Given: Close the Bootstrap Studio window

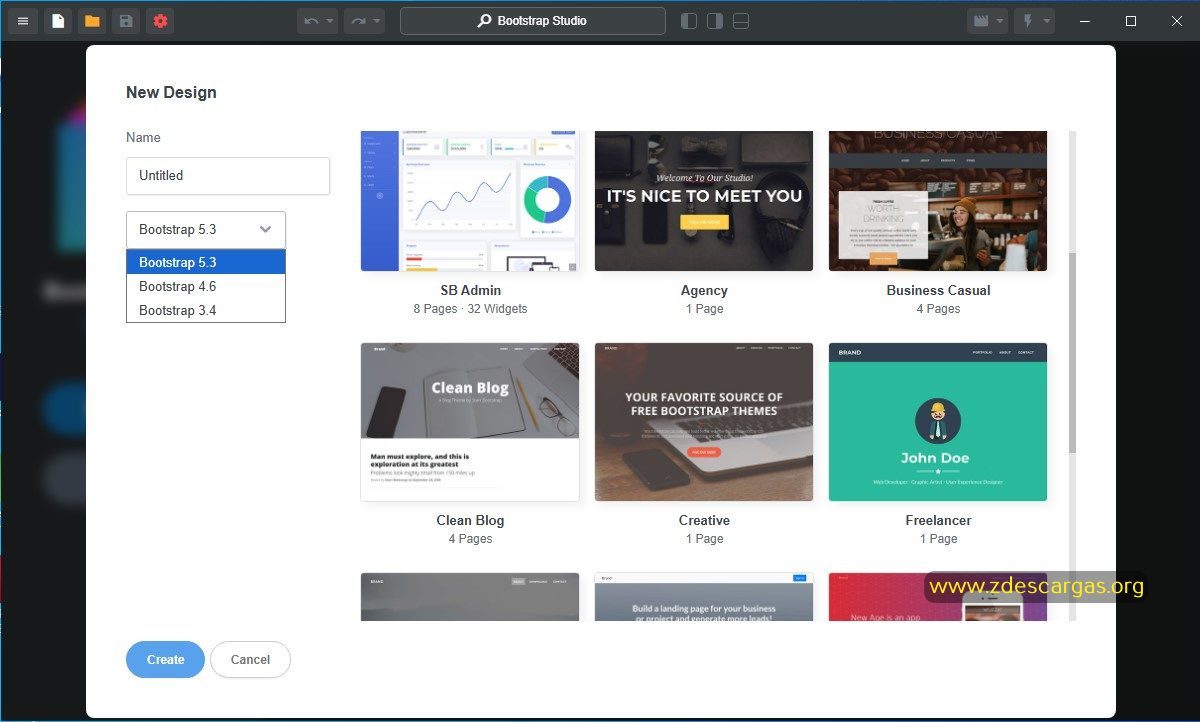Looking at the screenshot, I should click(1177, 21).
